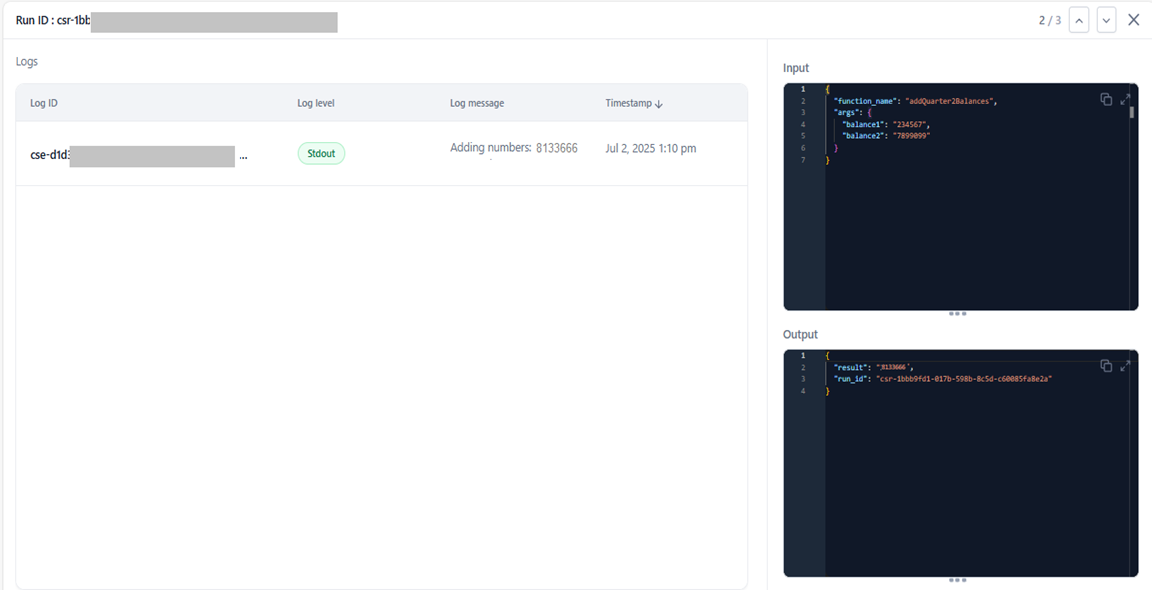The image size is (1152, 590).
Task: Copy the Output JSON to clipboard
Action: 1106,366
